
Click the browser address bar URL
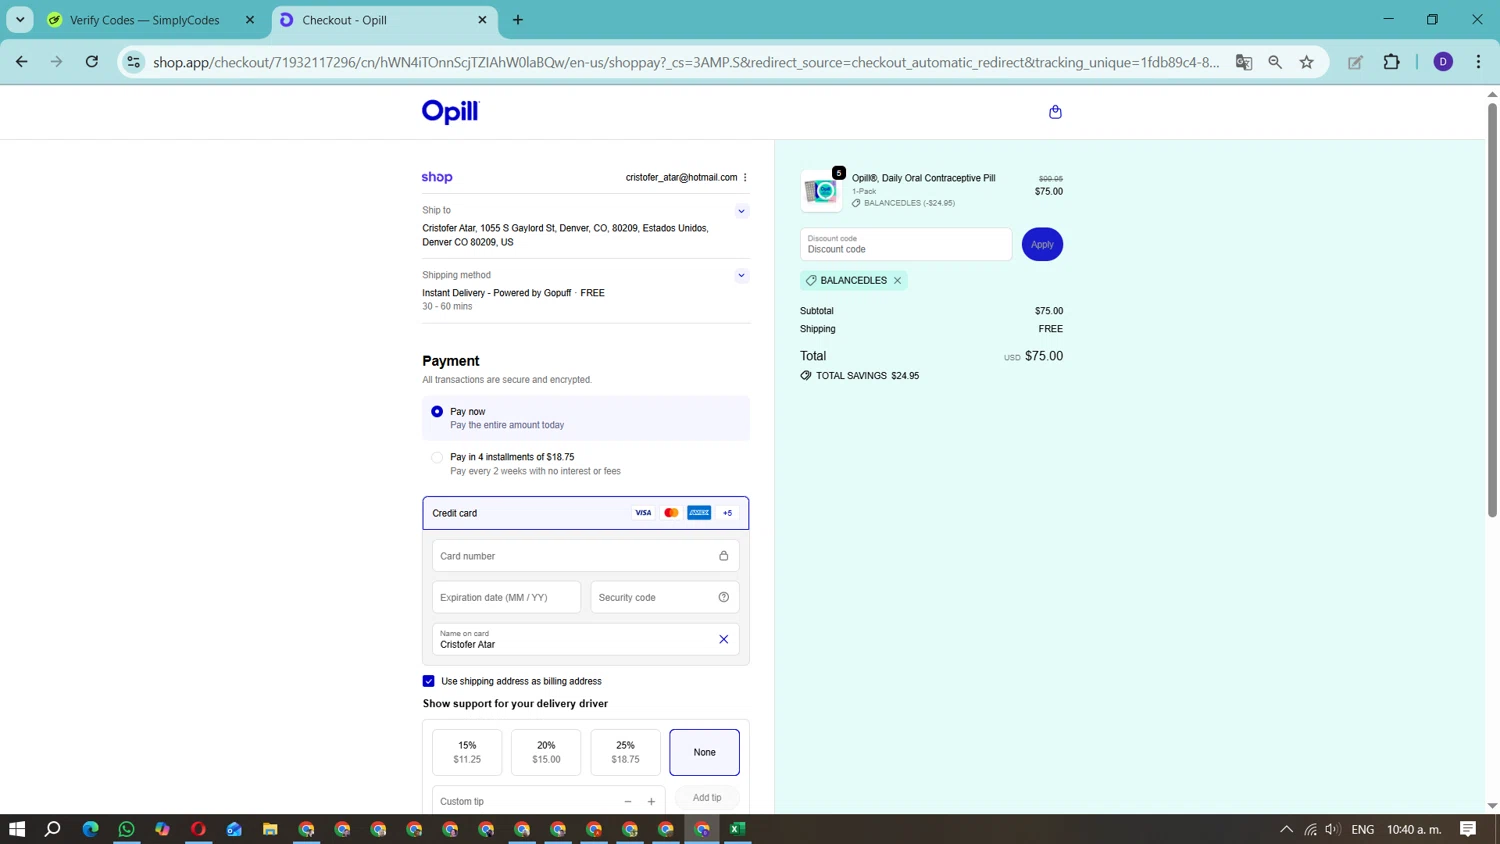[686, 62]
